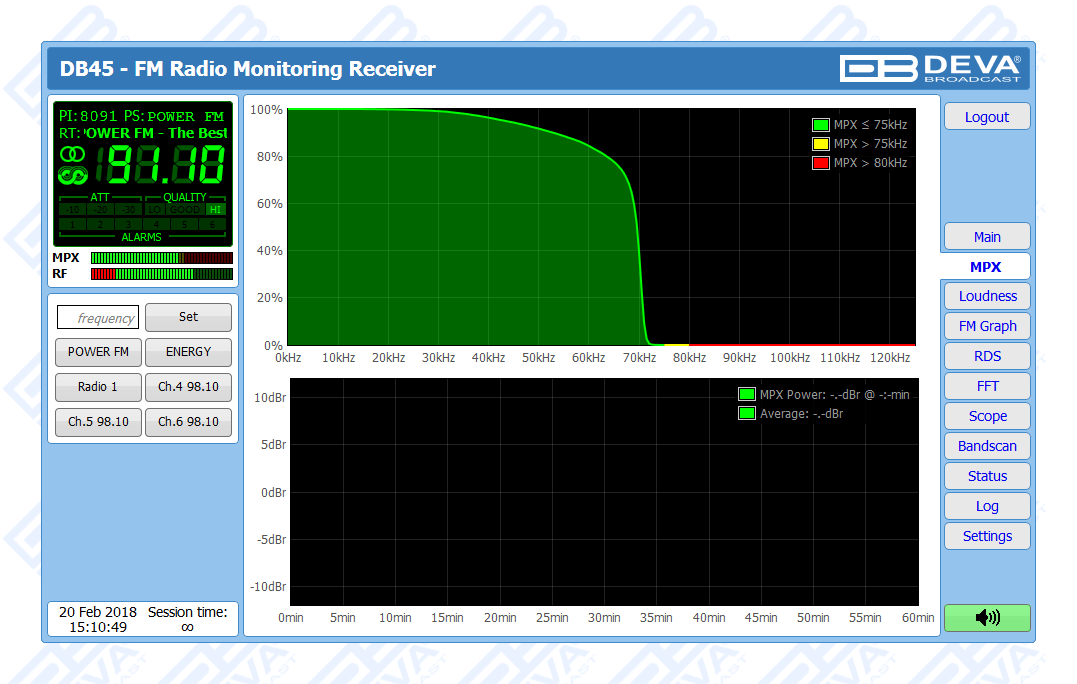Click the red MPX > 80kHz legend swatch
The image size is (1077, 684).
[x=821, y=163]
